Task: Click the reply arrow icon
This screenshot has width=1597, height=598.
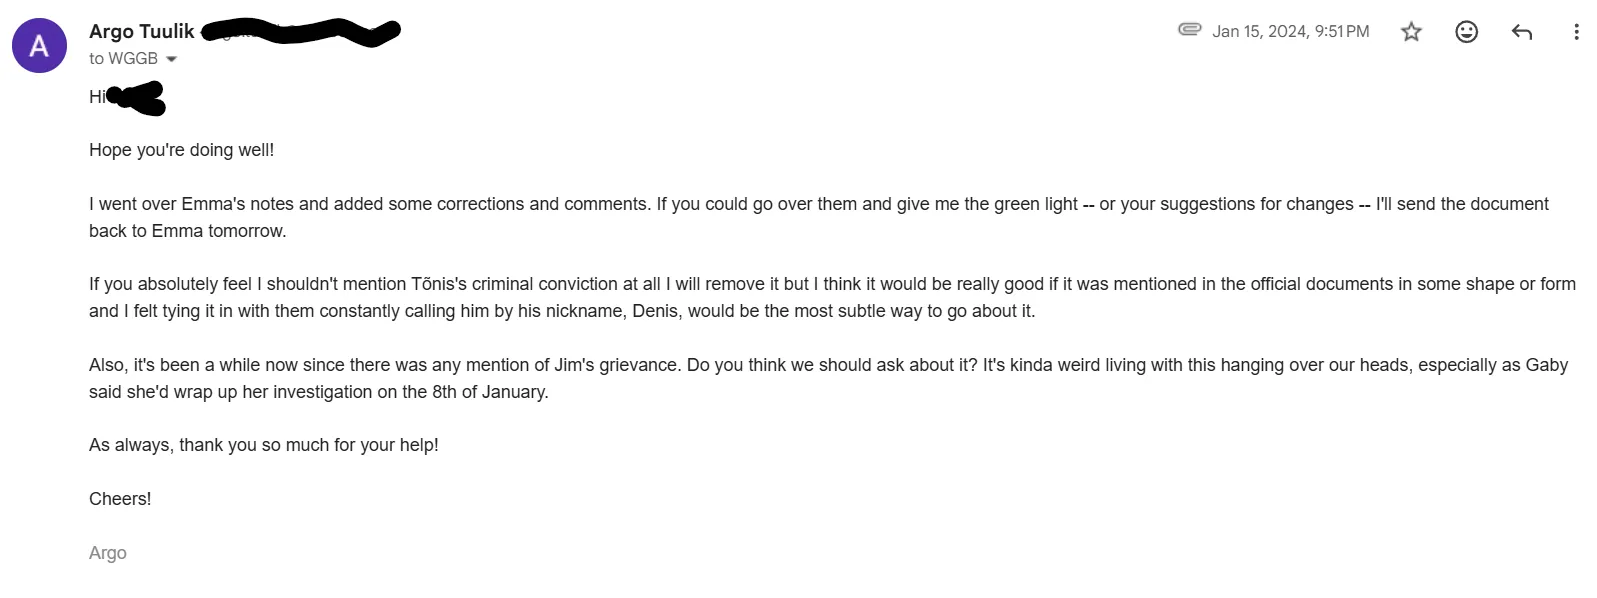Action: (x=1521, y=32)
